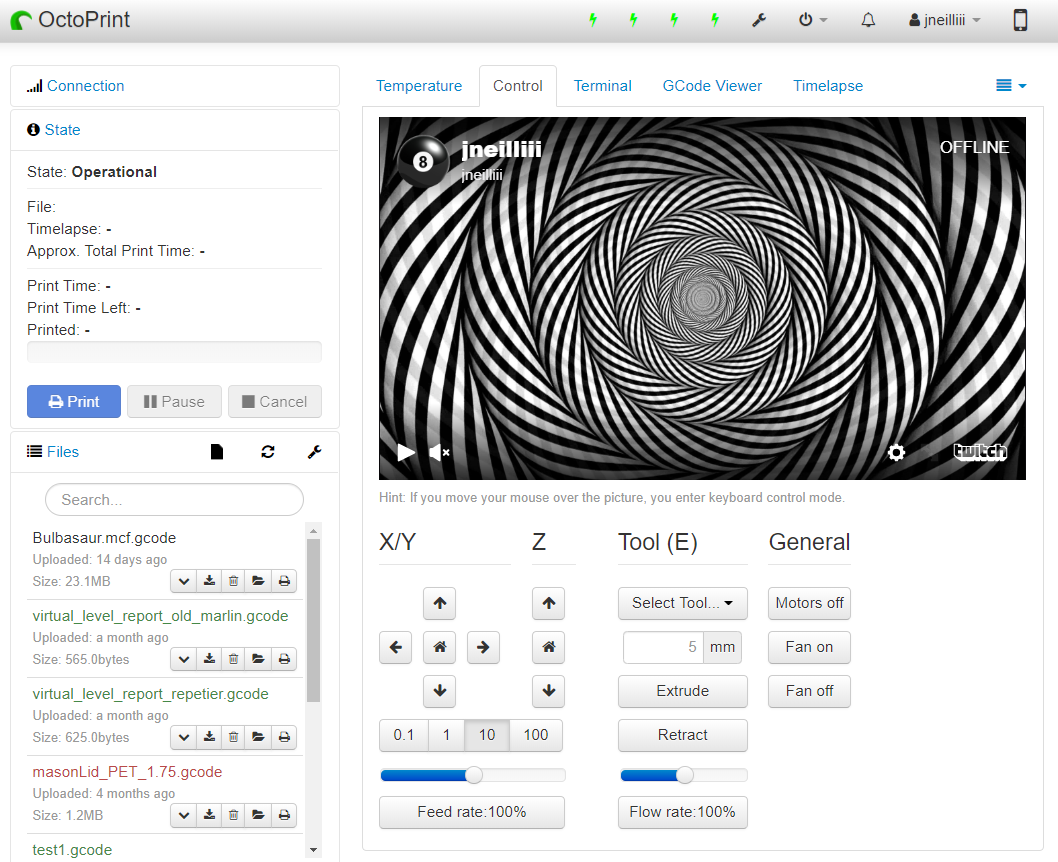Jog Y axis down arrow

pyautogui.click(x=439, y=691)
